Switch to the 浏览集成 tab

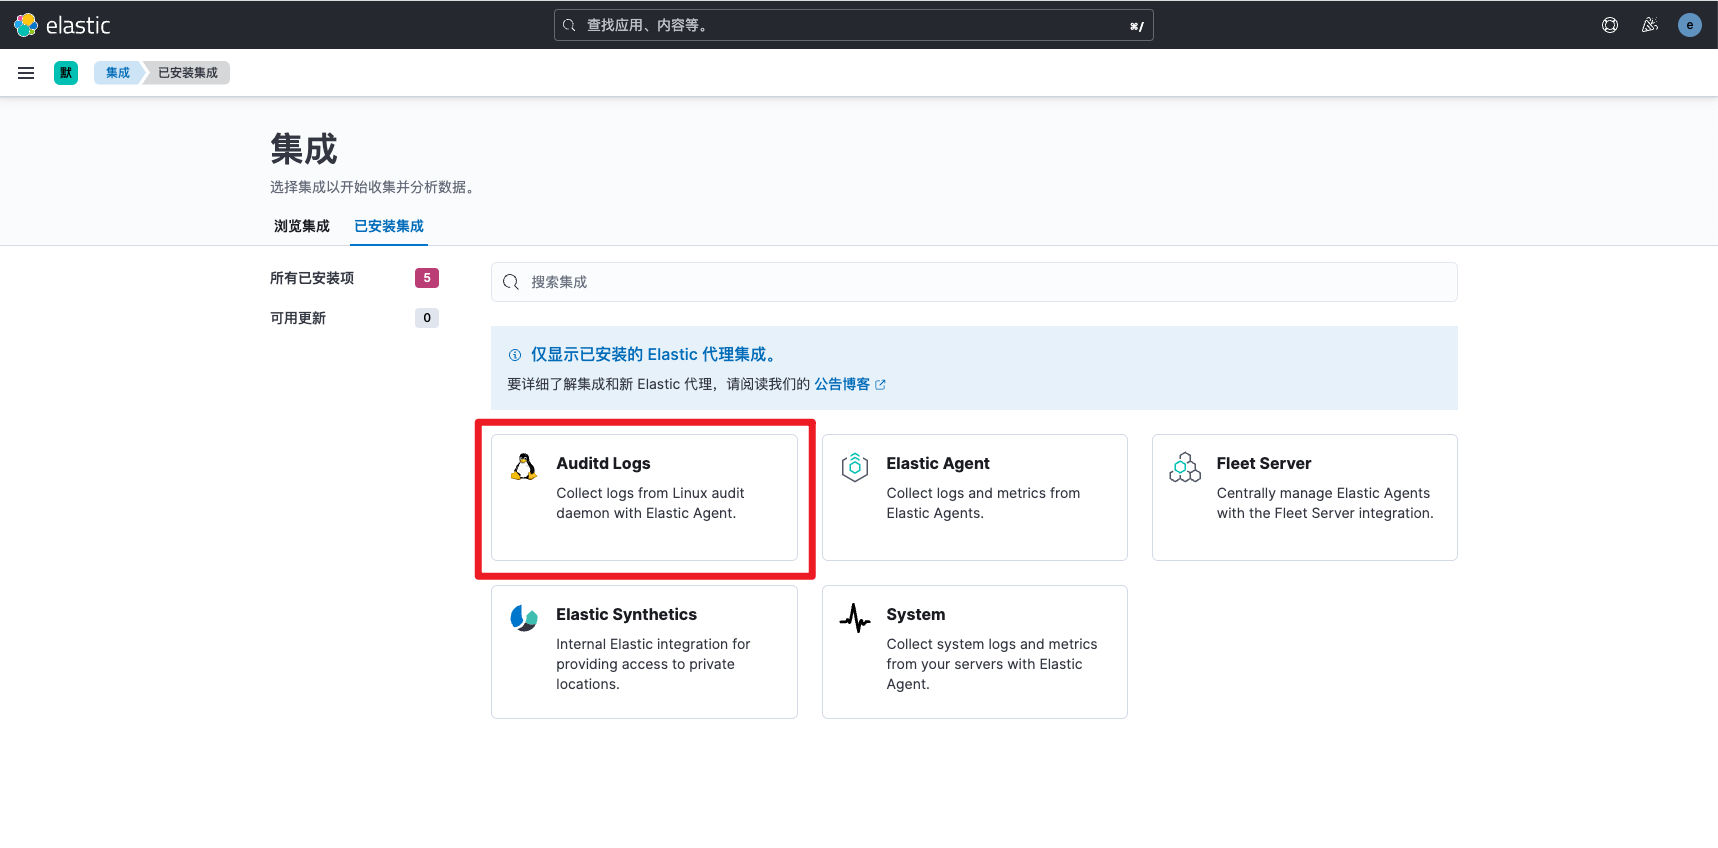tap(302, 226)
